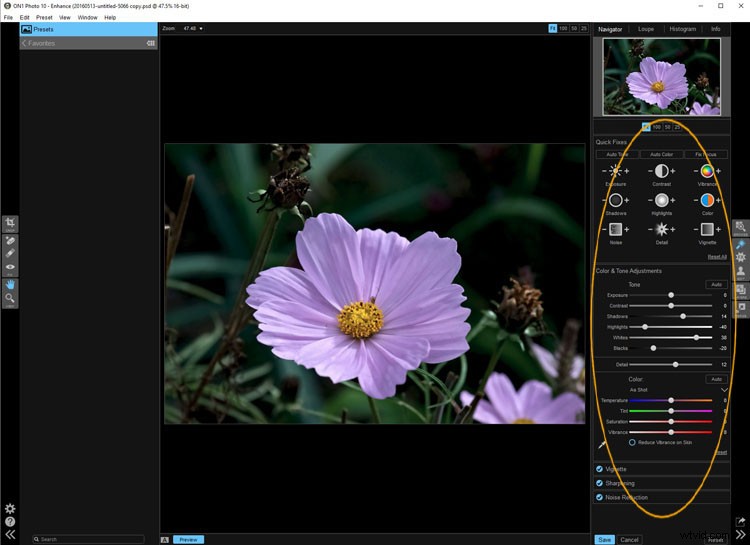Image resolution: width=750 pixels, height=545 pixels.
Task: Click the Vignette quick fix icon
Action: click(707, 230)
